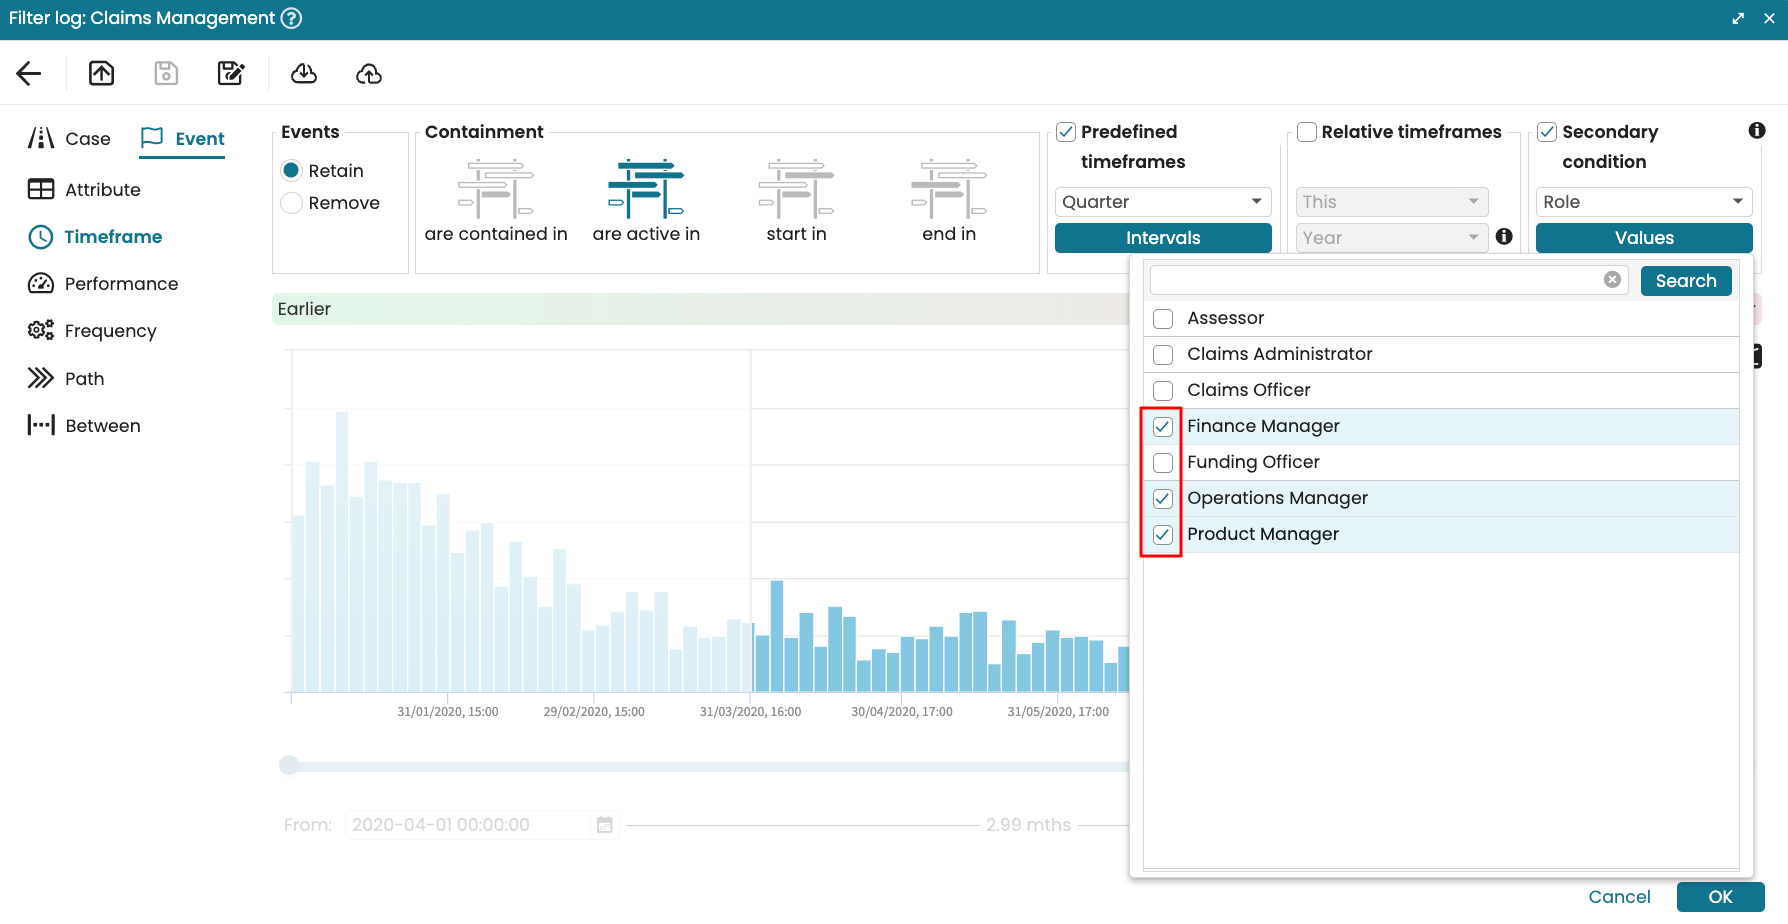
Task: Clear the role search field
Action: coord(1612,280)
